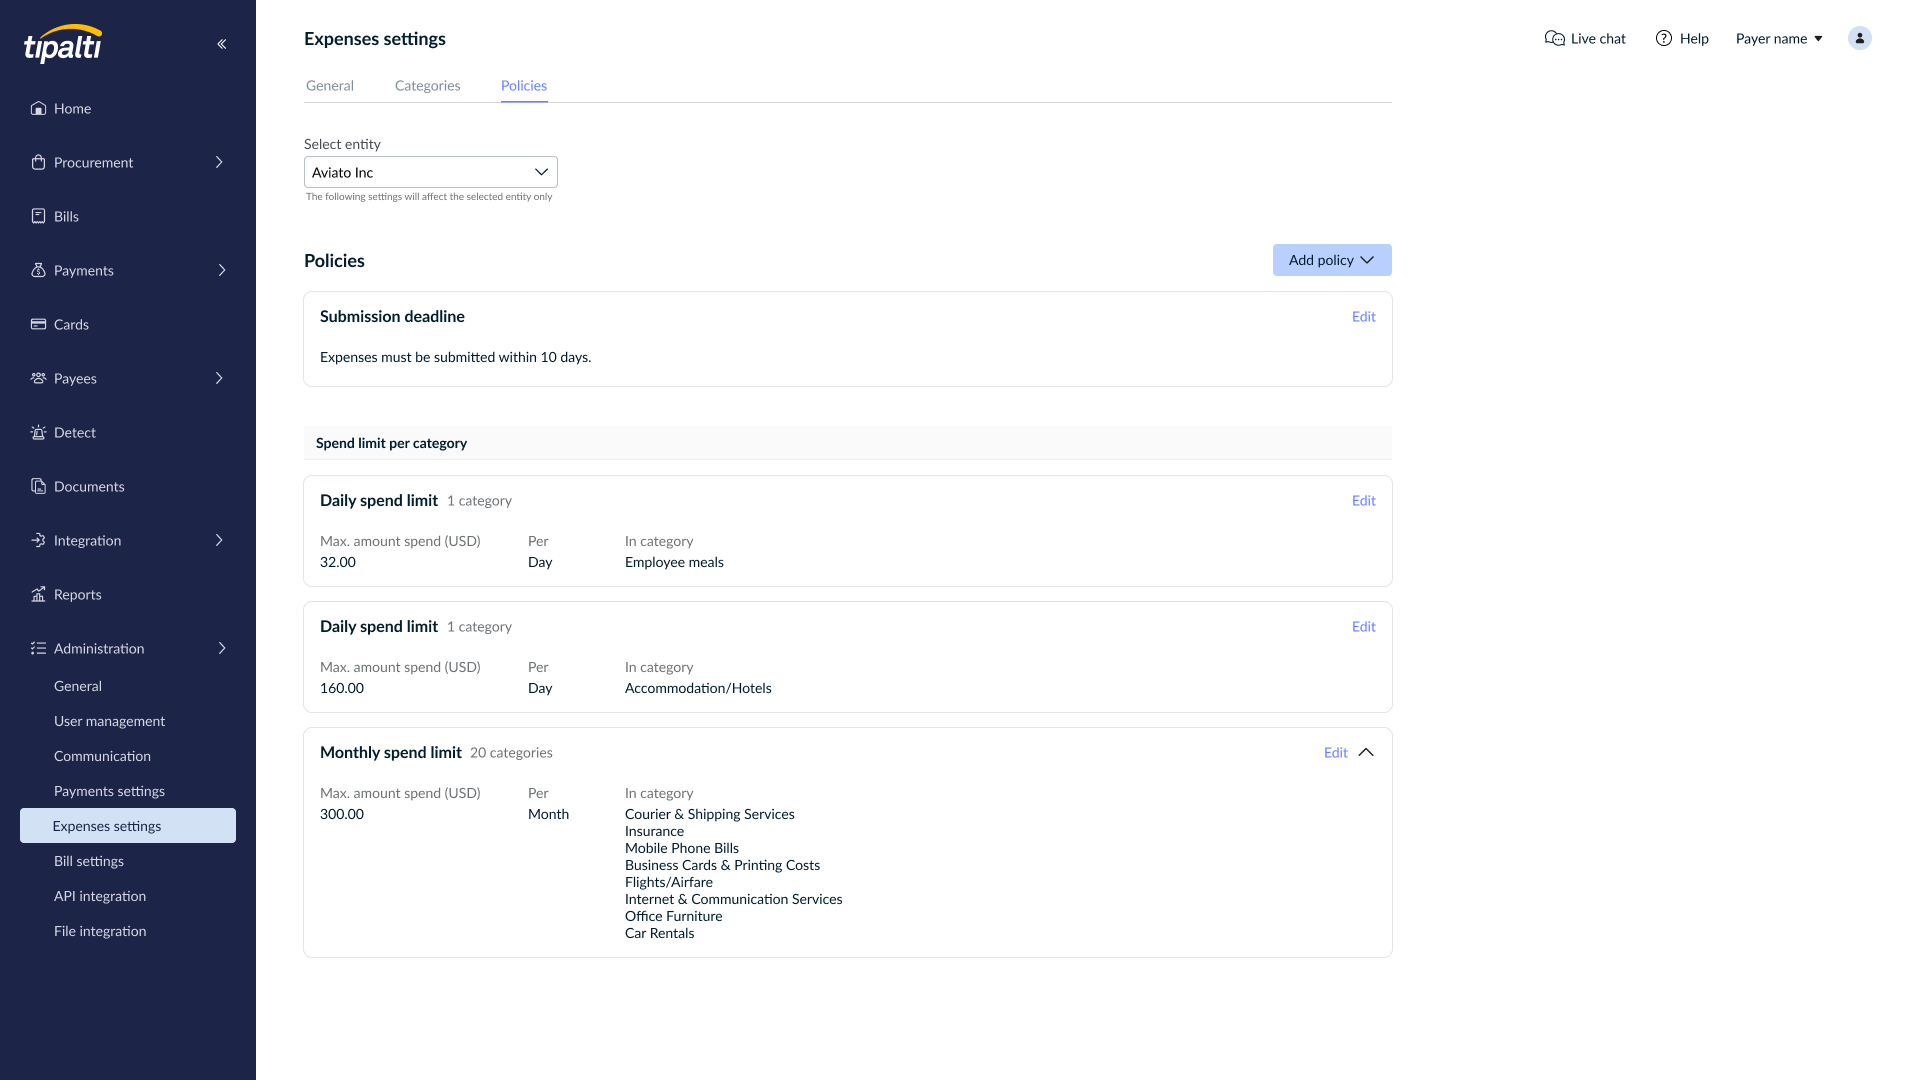
Task: Collapse the Monthly spend limit card
Action: (1366, 752)
